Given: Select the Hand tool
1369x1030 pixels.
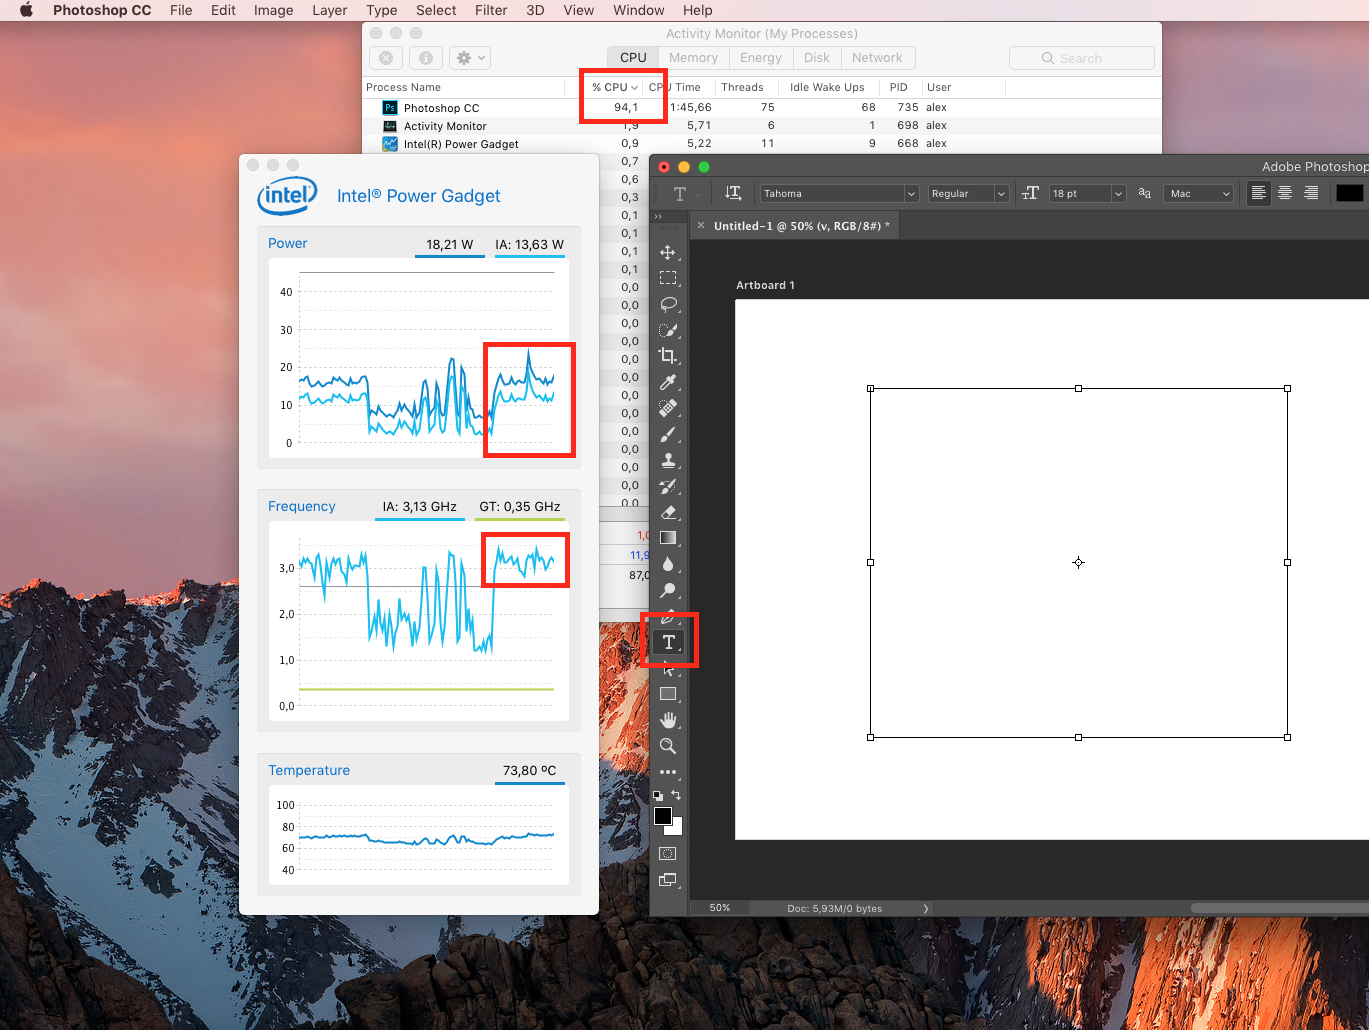Looking at the screenshot, I should pos(668,720).
